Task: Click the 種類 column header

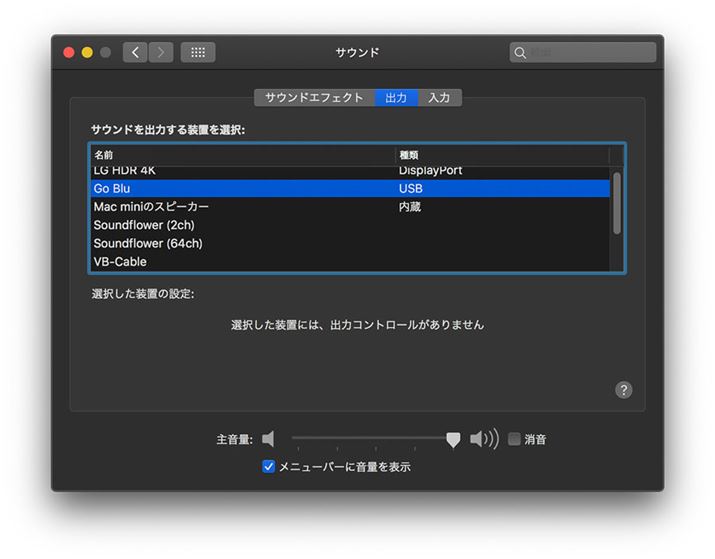Action: tap(502, 155)
